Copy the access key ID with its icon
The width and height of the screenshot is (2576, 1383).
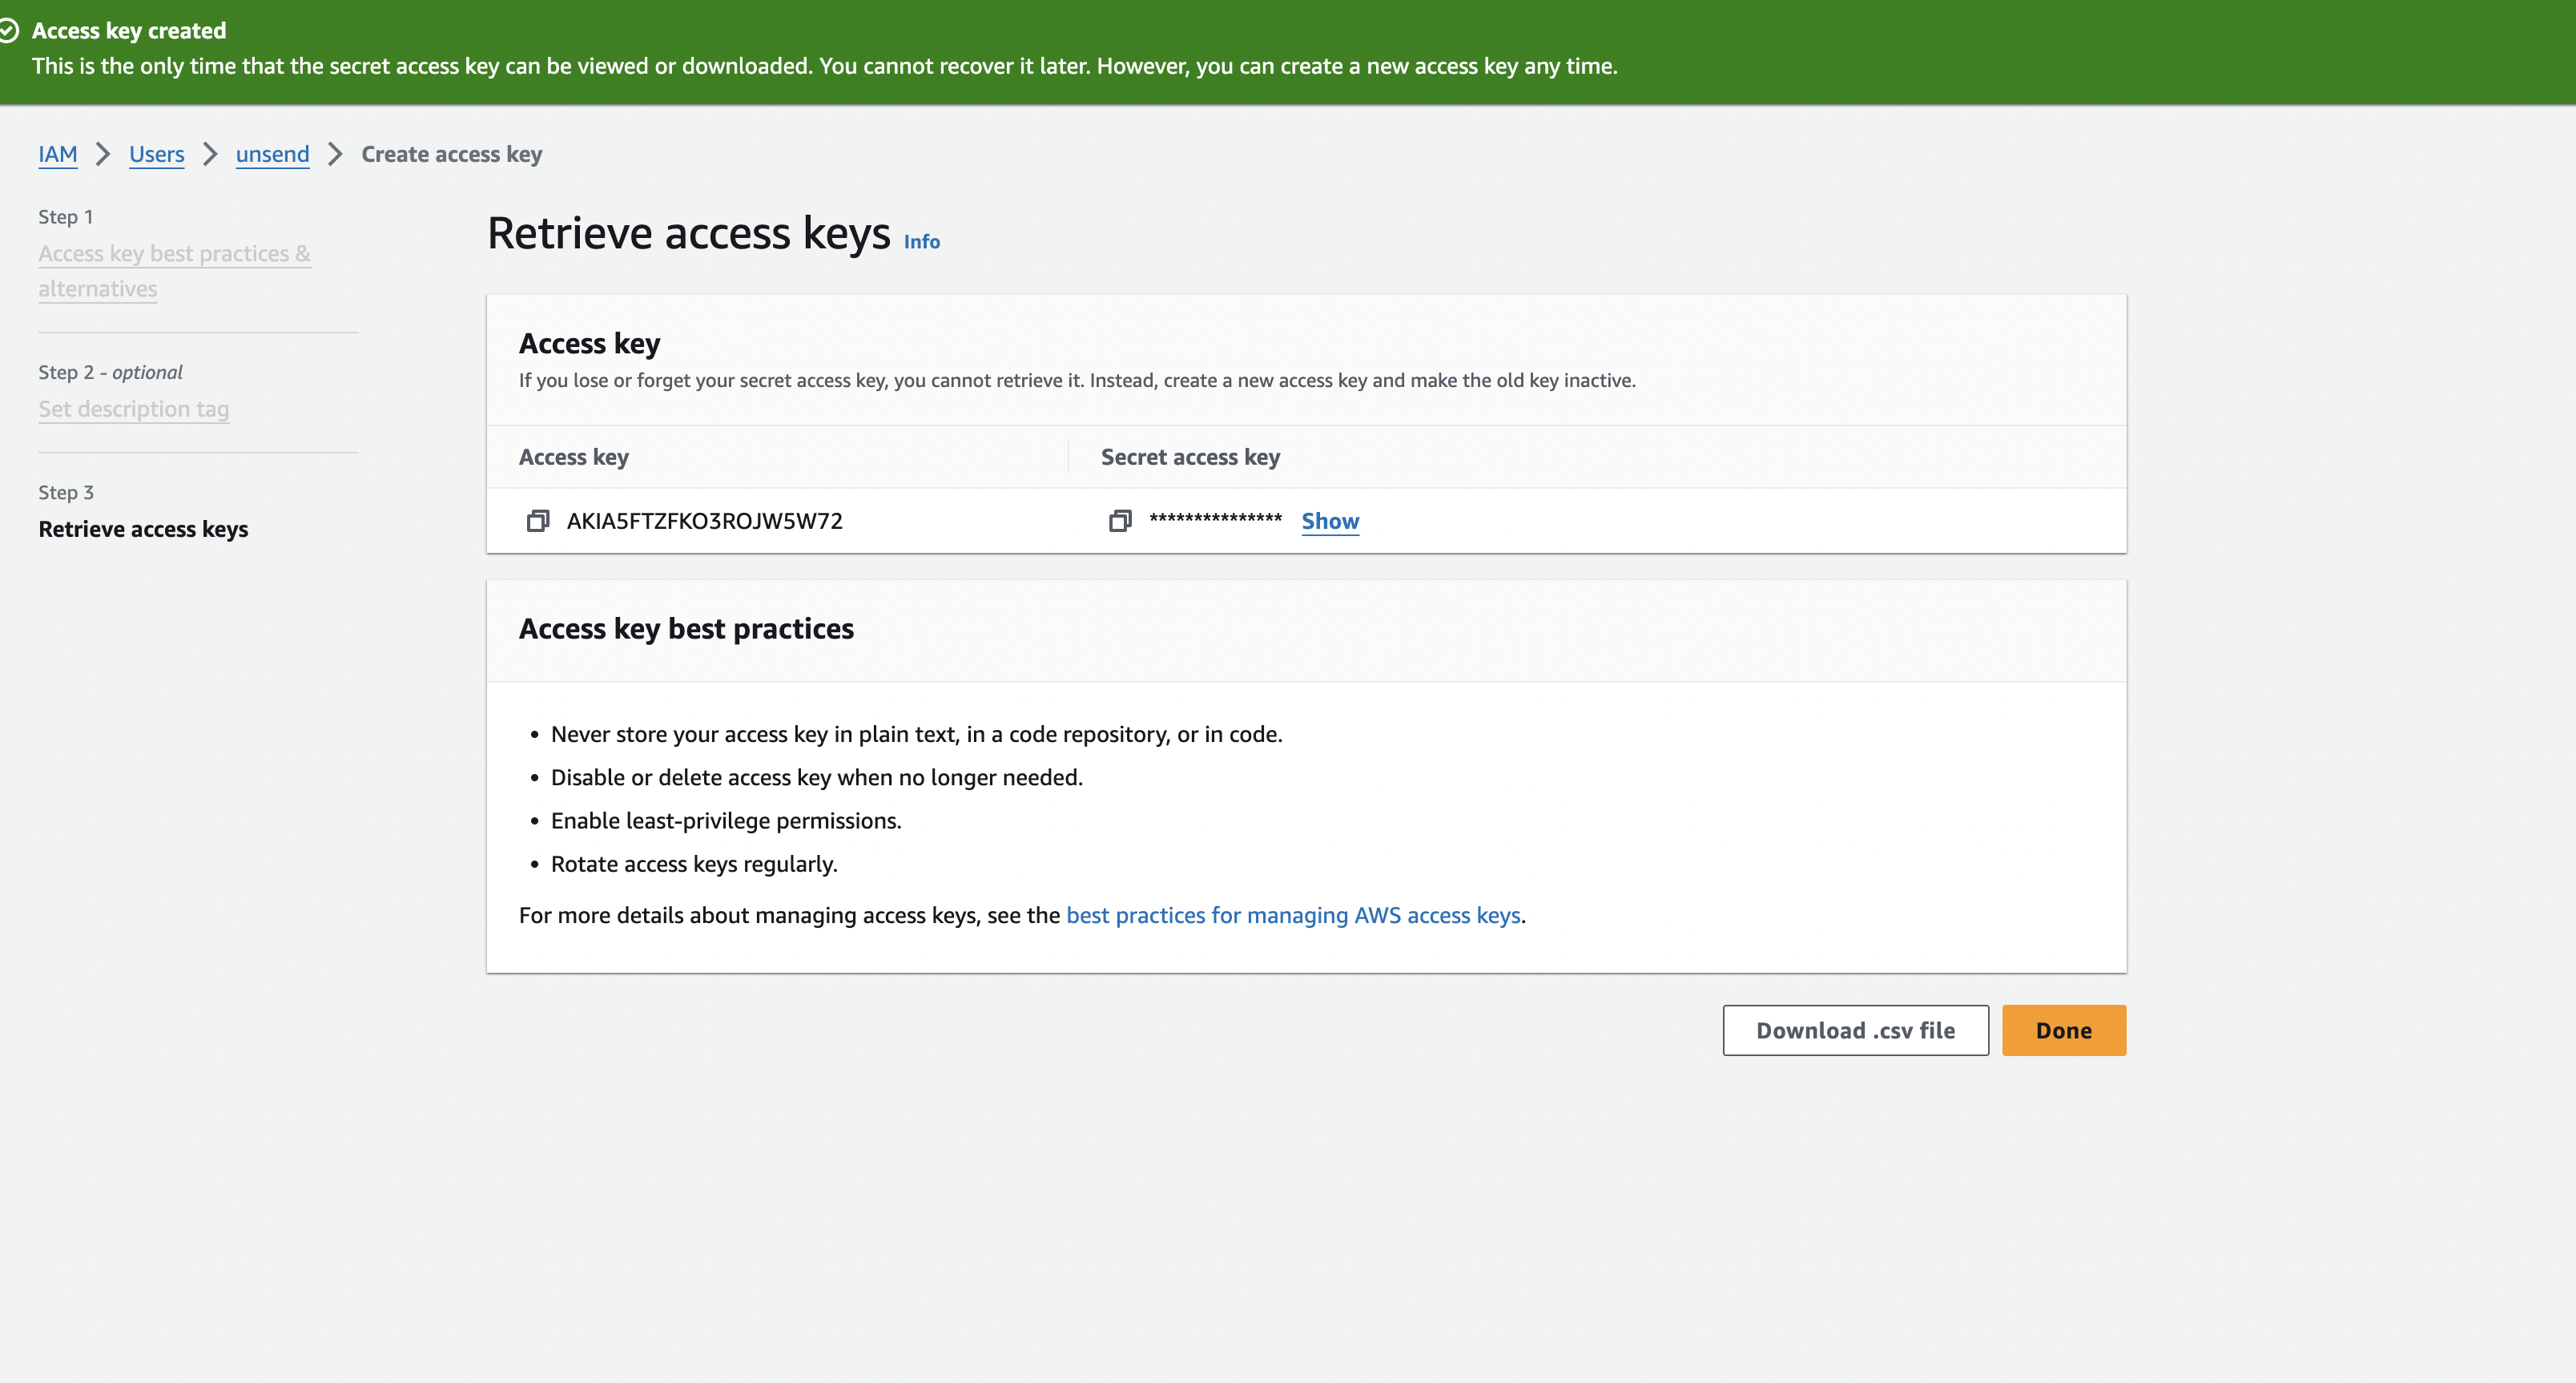(x=537, y=521)
